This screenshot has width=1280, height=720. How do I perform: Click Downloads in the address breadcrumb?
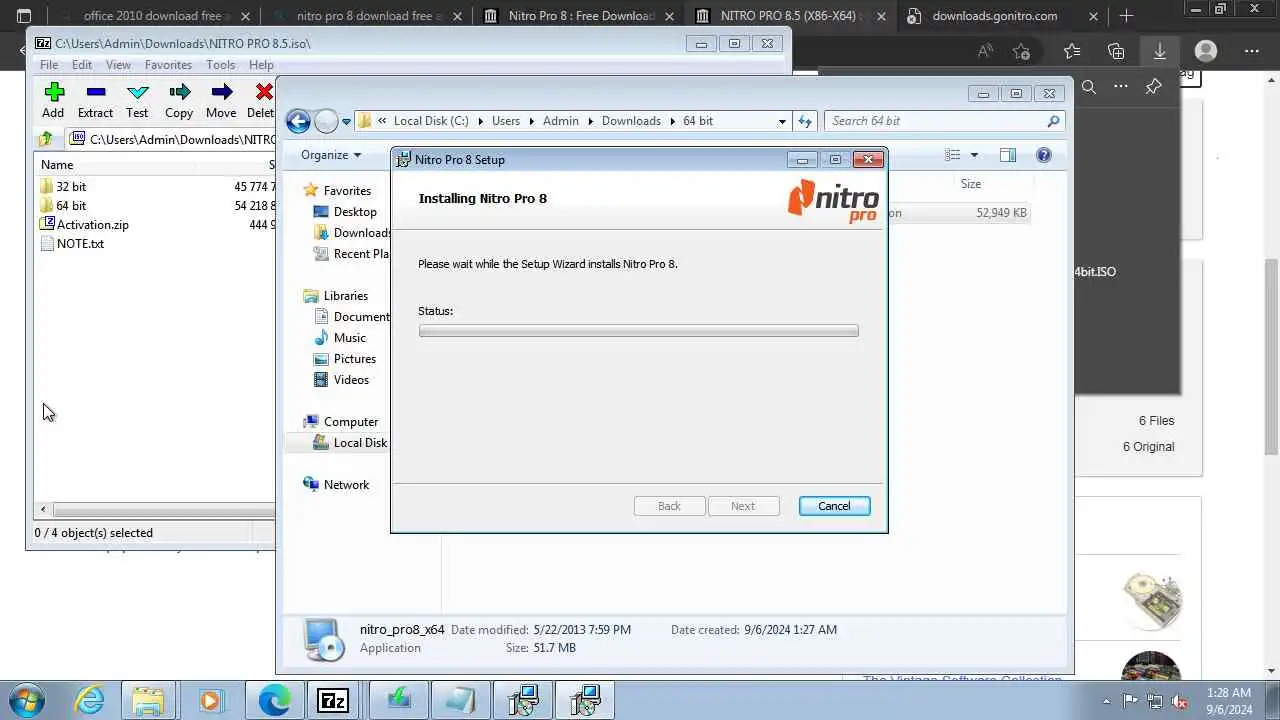click(x=631, y=121)
